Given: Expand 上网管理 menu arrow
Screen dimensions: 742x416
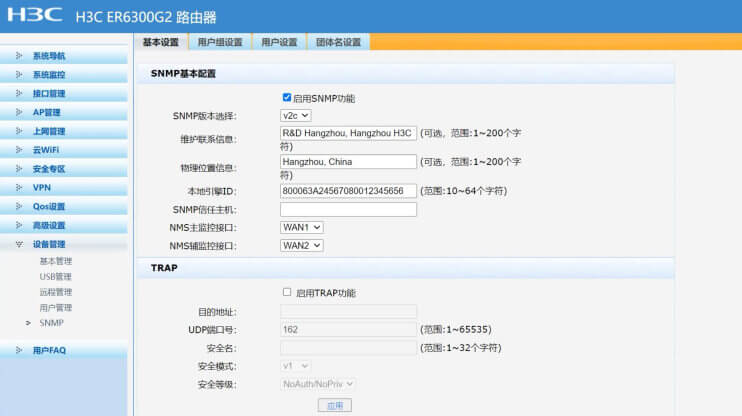Looking at the screenshot, I should pyautogui.click(x=19, y=131).
